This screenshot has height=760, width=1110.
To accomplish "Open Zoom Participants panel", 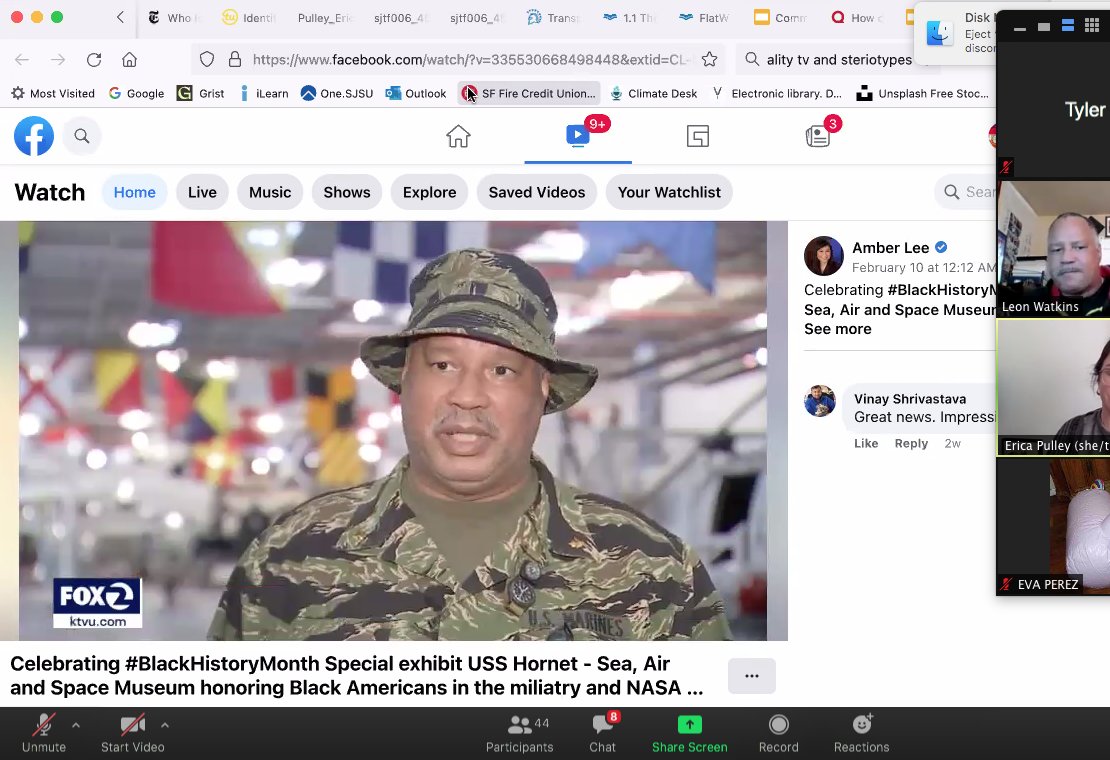I will point(520,734).
